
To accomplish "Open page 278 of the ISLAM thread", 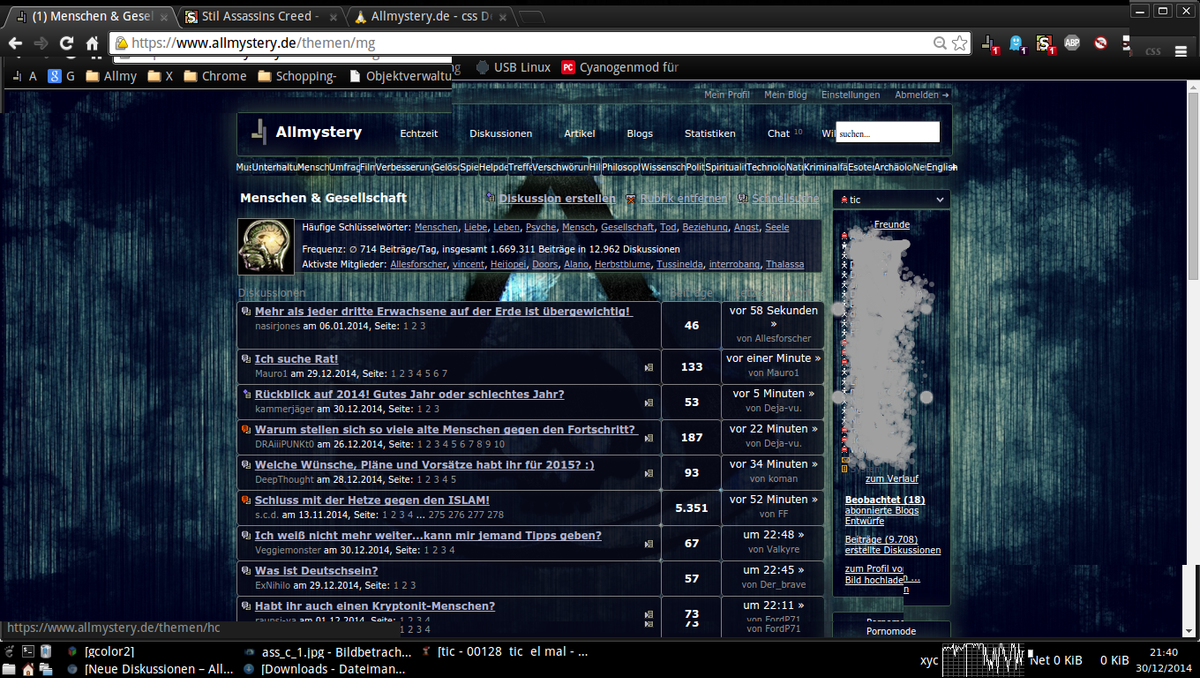I will point(497,514).
